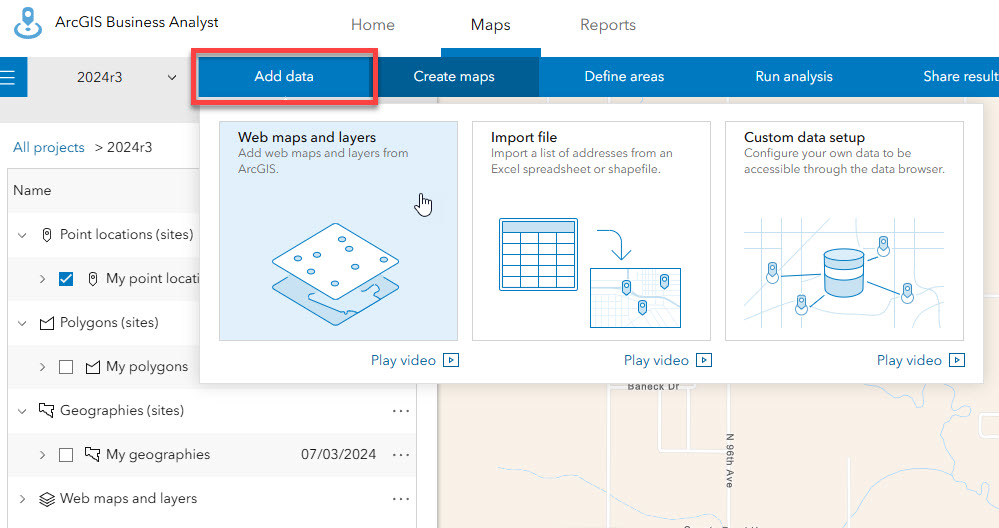Select the Web maps and layers card
999x528 pixels.
[x=338, y=231]
